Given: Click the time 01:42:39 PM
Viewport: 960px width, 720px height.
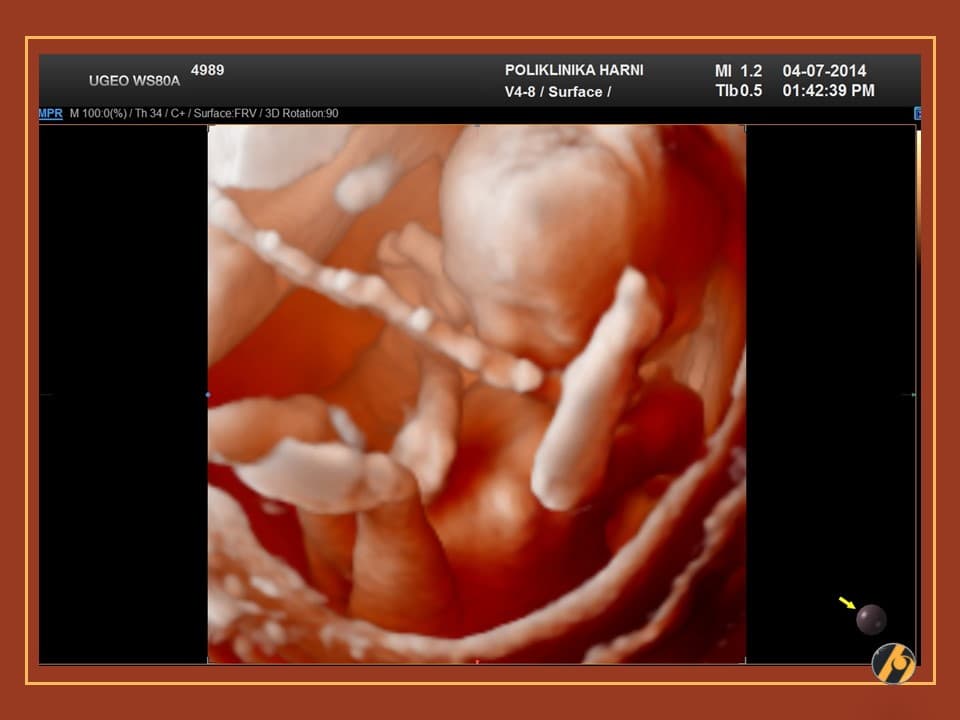Looking at the screenshot, I should (x=828, y=91).
